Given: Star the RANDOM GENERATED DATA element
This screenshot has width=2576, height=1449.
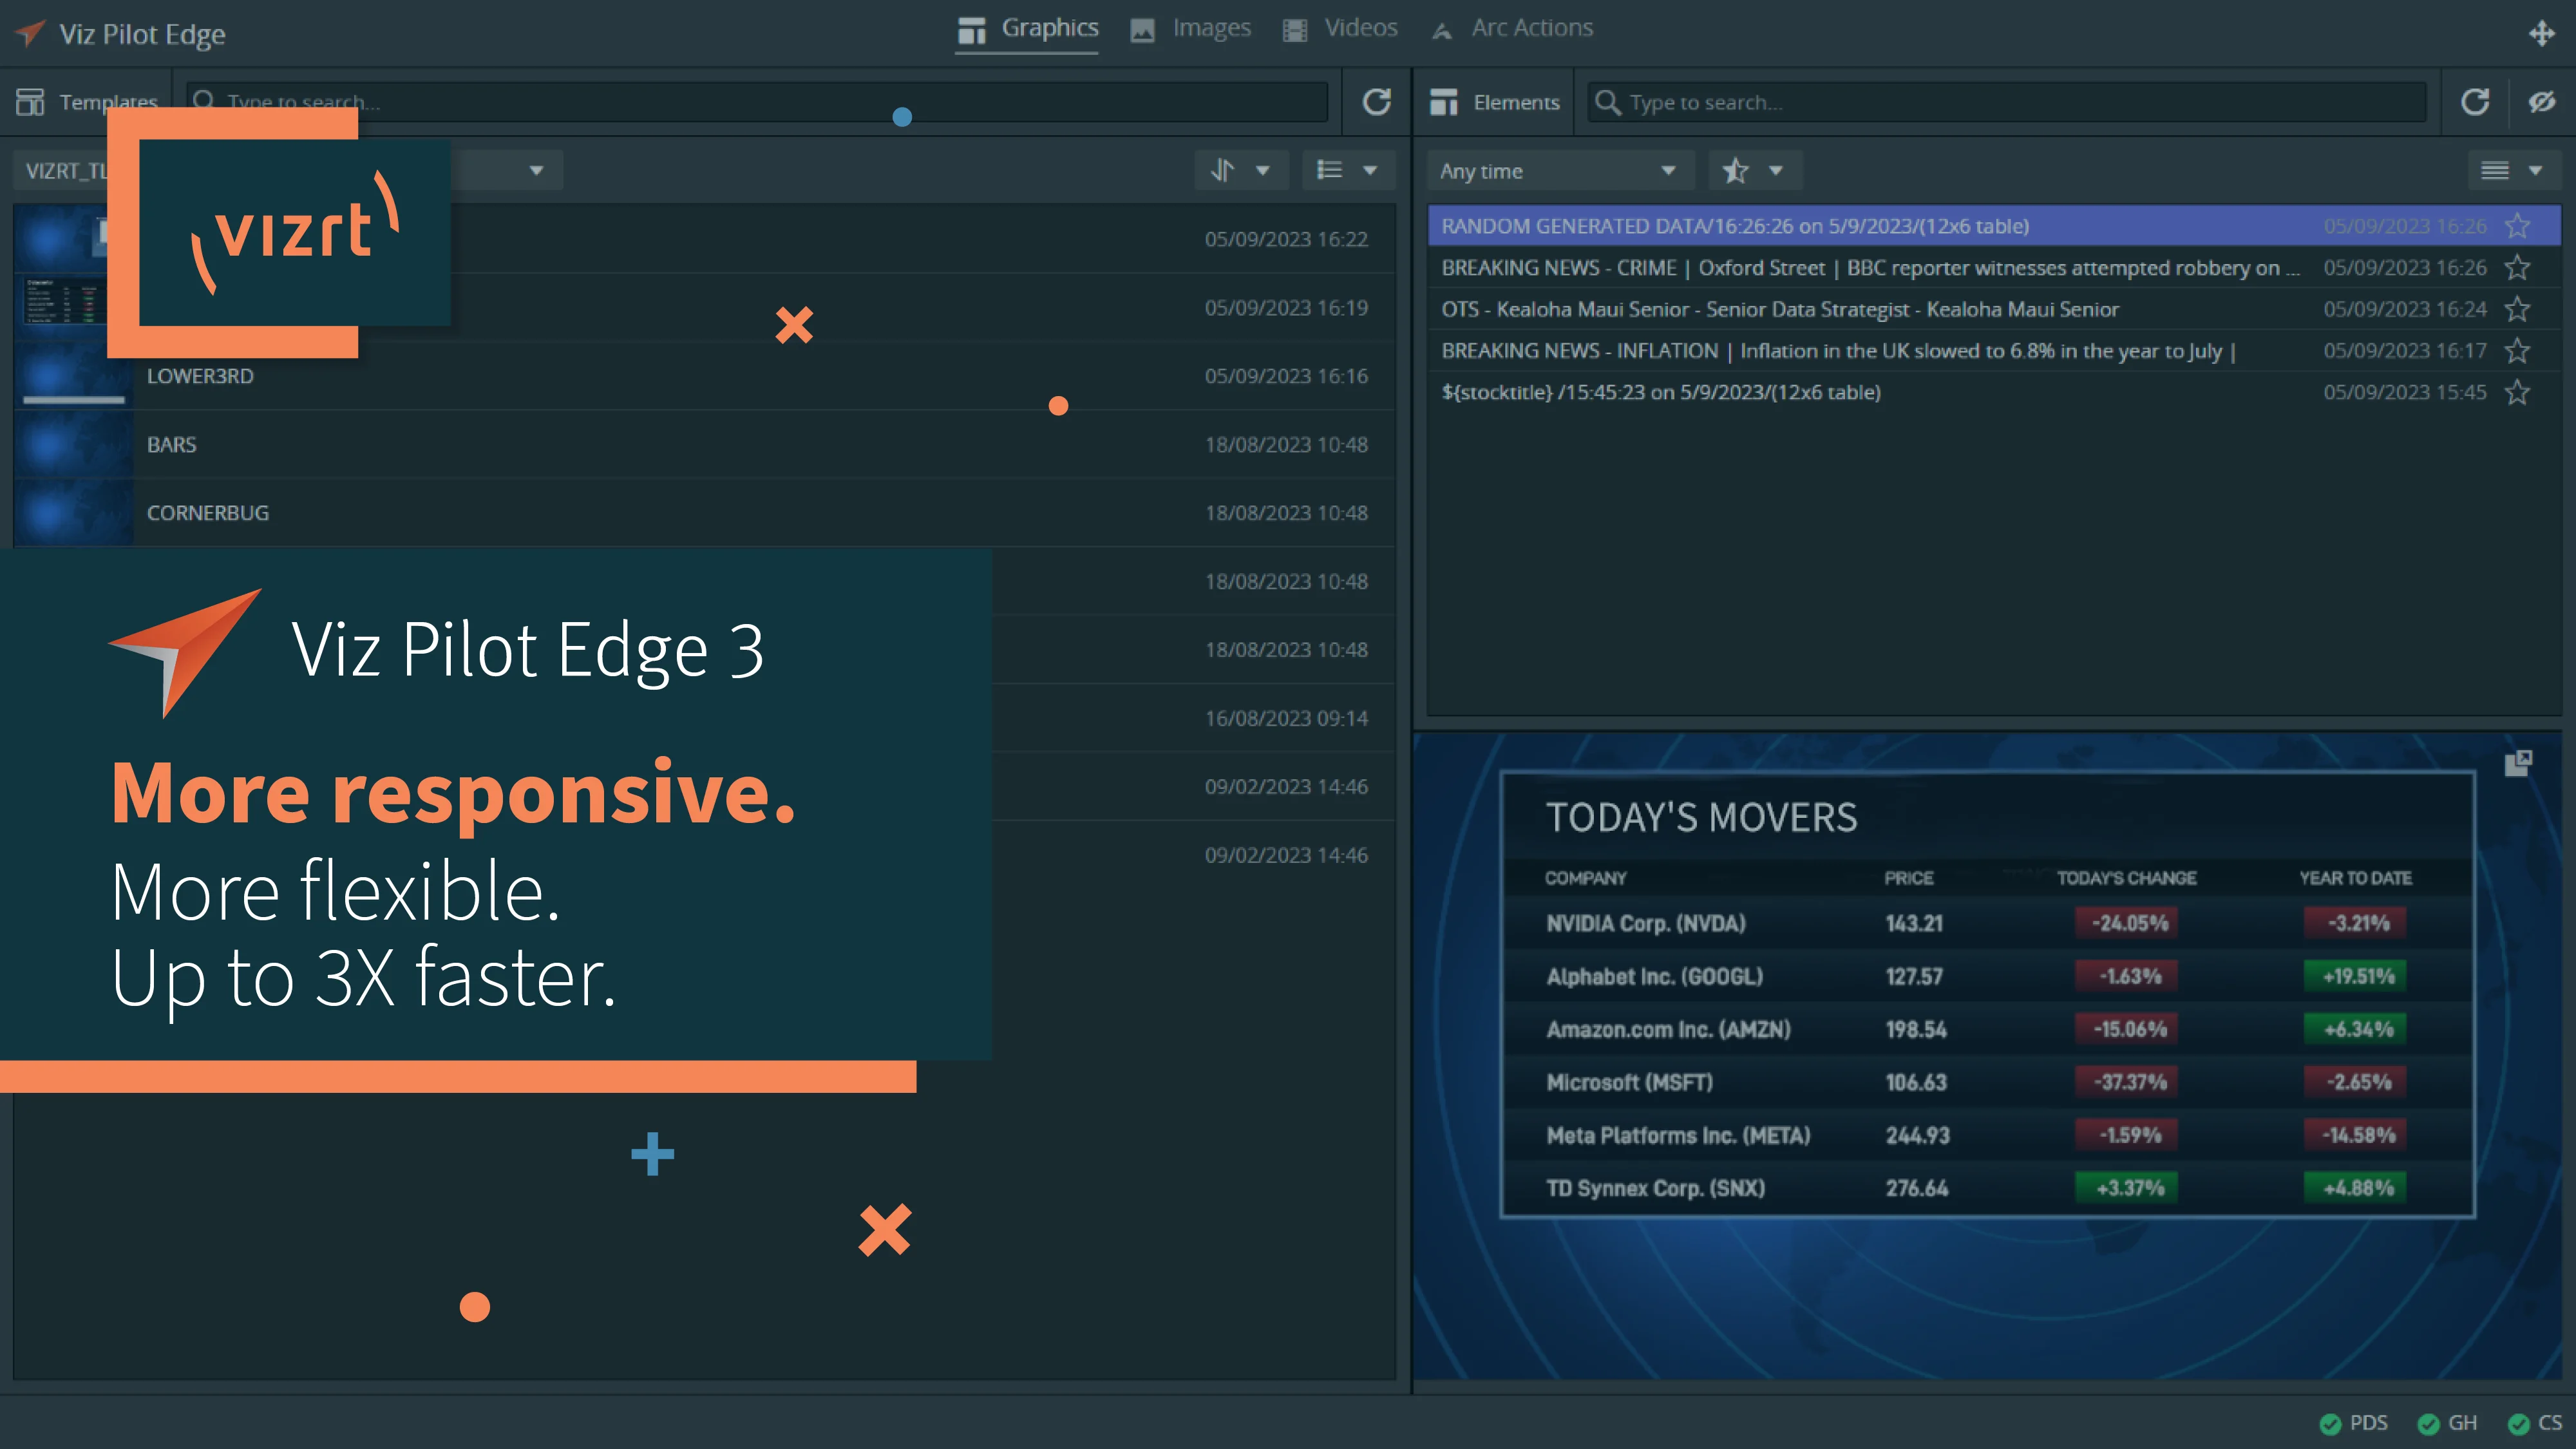Looking at the screenshot, I should [2517, 226].
